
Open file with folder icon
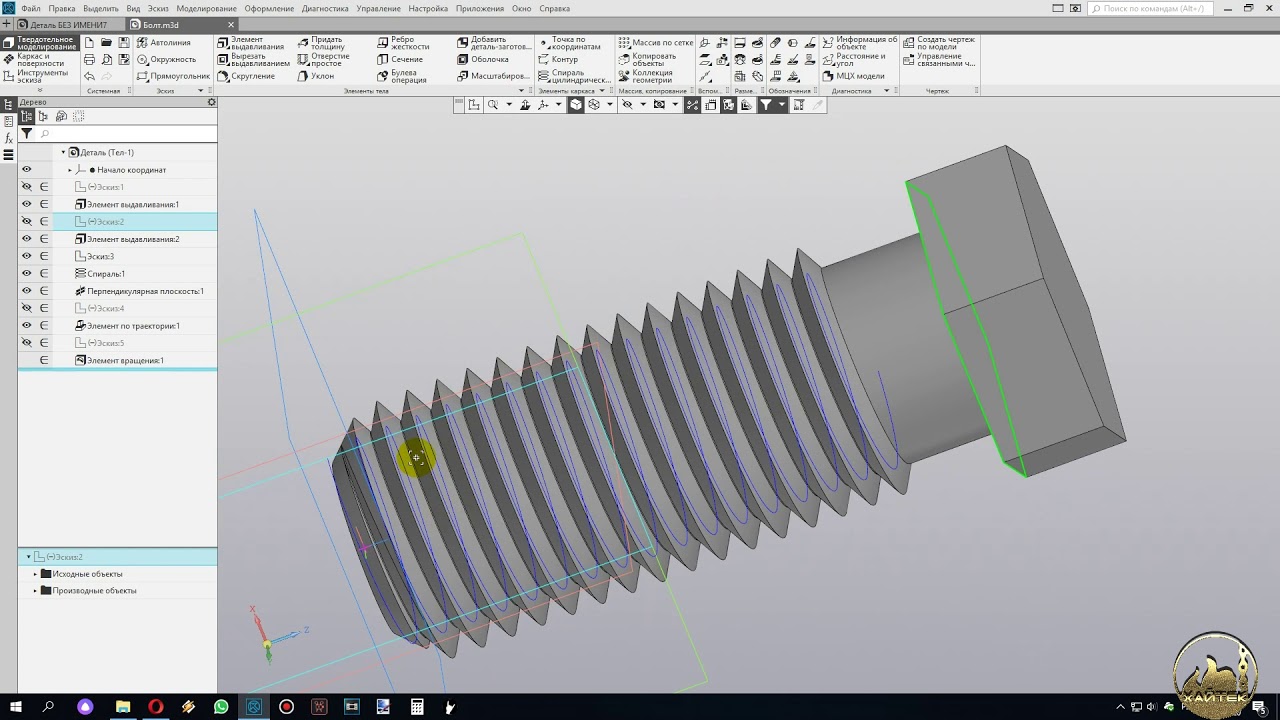click(x=106, y=43)
